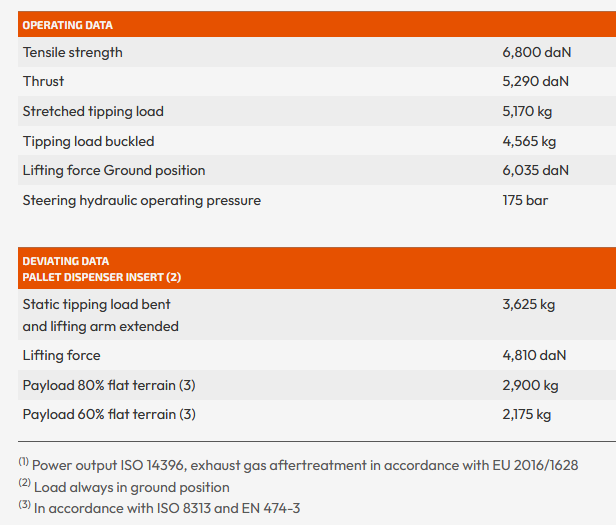
Task: Click the DEVIATING DATA pallet dispenser header
Action: click(x=101, y=269)
